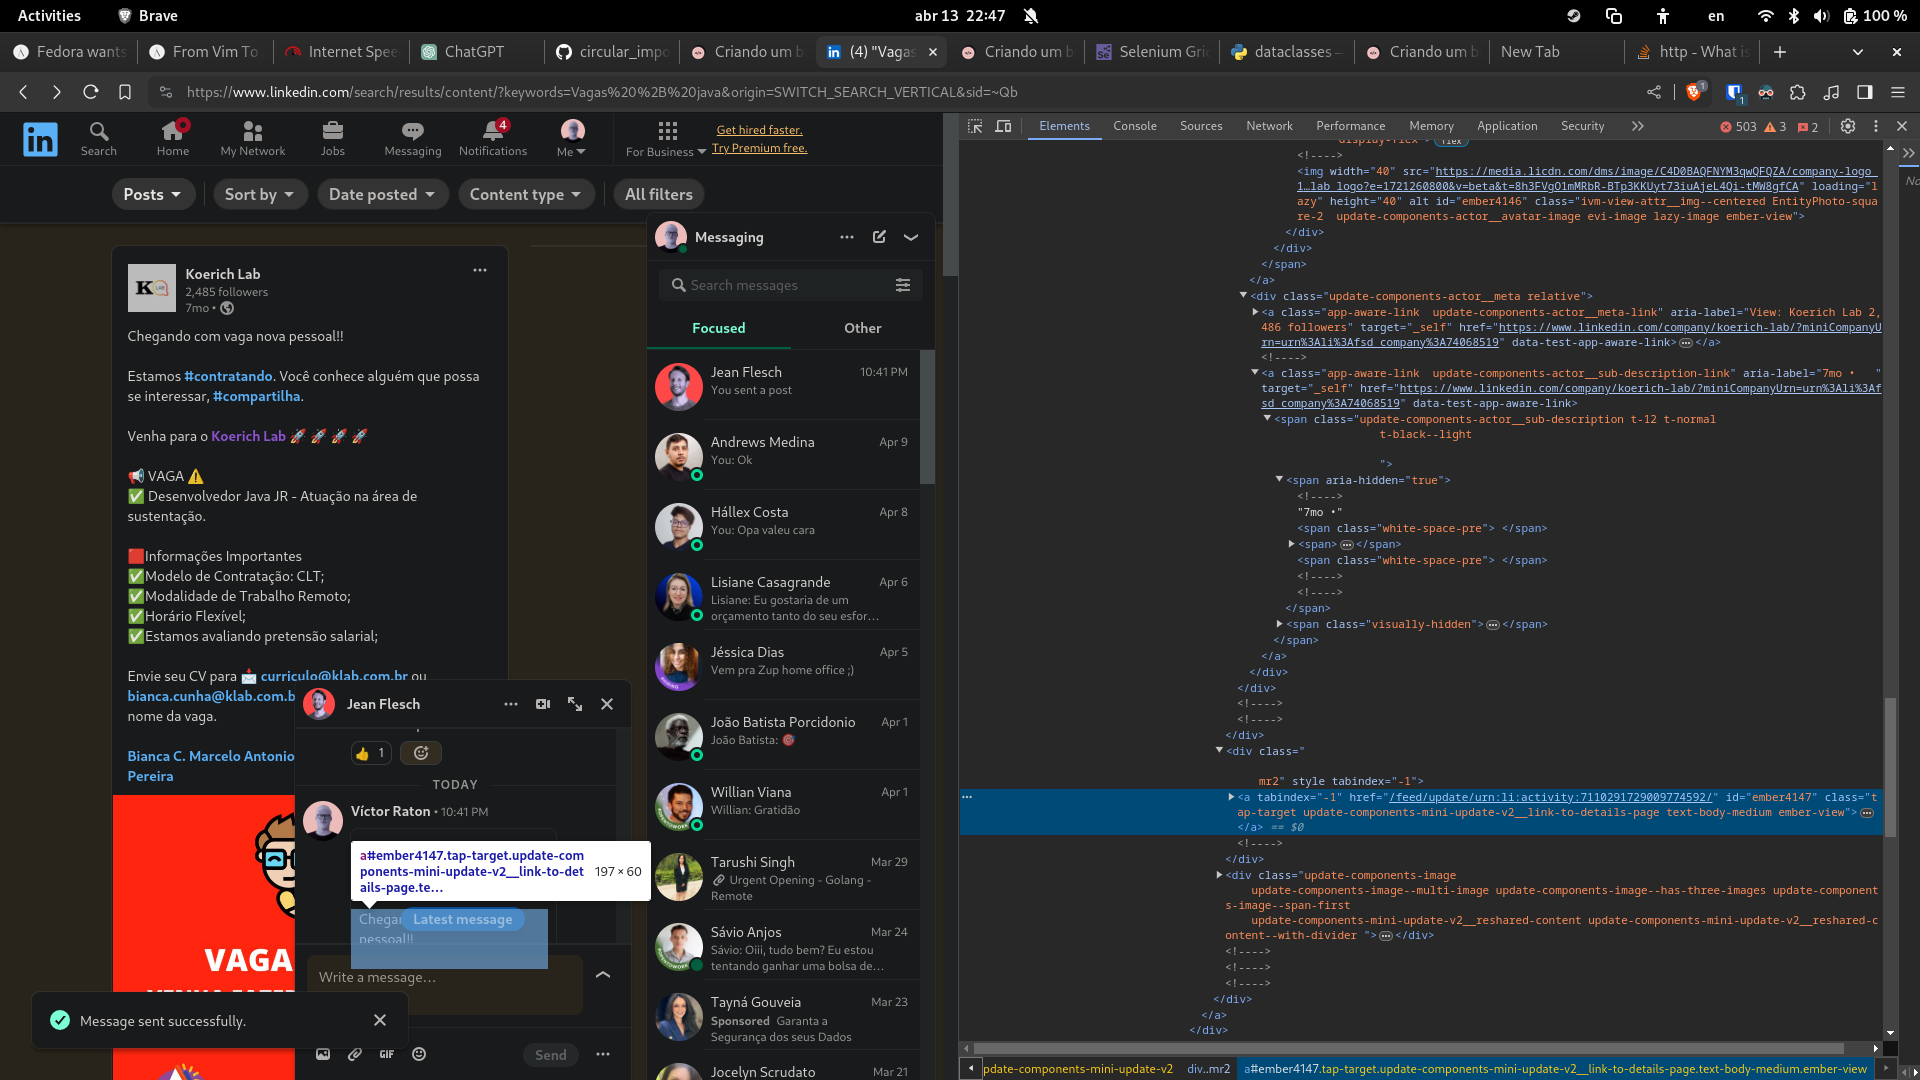Bookmark this page icon

[125, 92]
